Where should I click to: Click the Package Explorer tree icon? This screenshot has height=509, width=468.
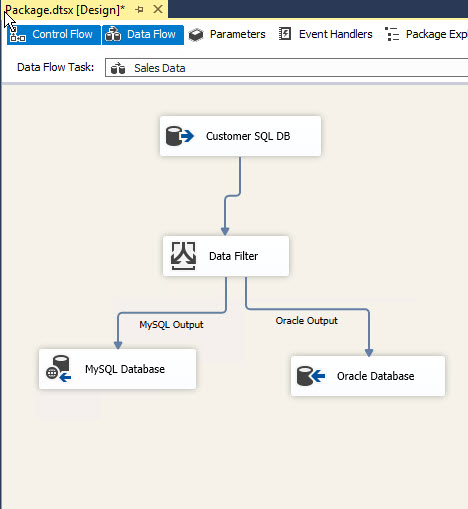[x=392, y=34]
